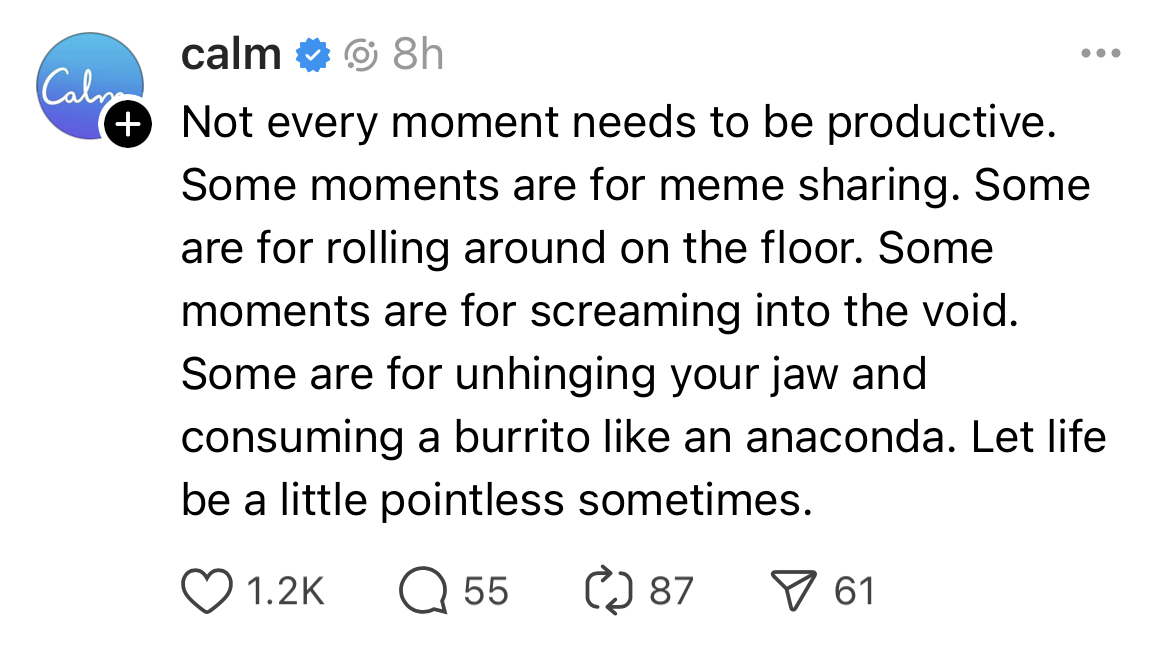Like the post with the heart icon
1170x645 pixels.
[206, 591]
